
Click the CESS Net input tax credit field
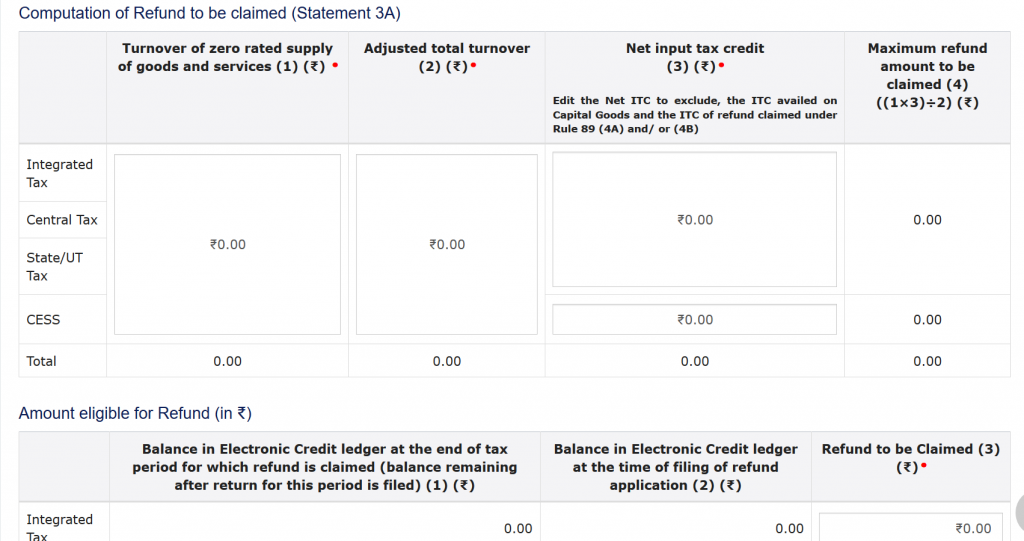click(x=694, y=320)
